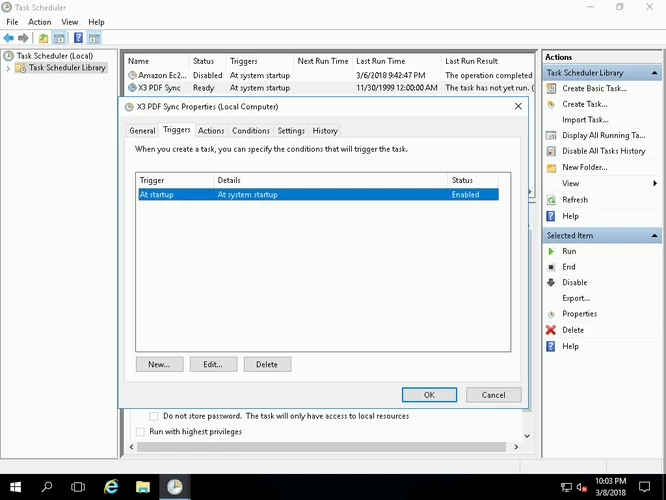
Task: Click Import Task... in the Actions pane
Action: click(x=585, y=120)
